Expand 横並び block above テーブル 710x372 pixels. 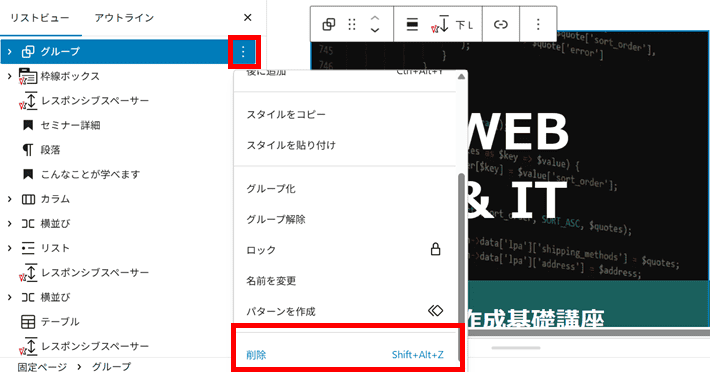[x=10, y=297]
